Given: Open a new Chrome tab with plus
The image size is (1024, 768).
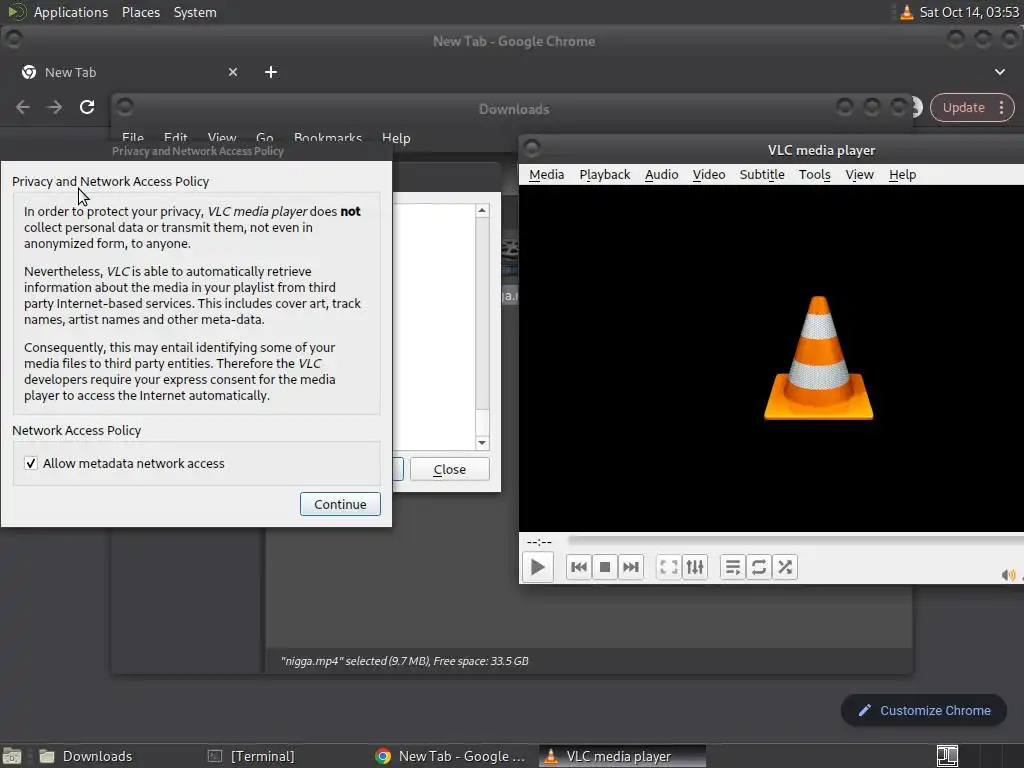Looking at the screenshot, I should coord(270,72).
